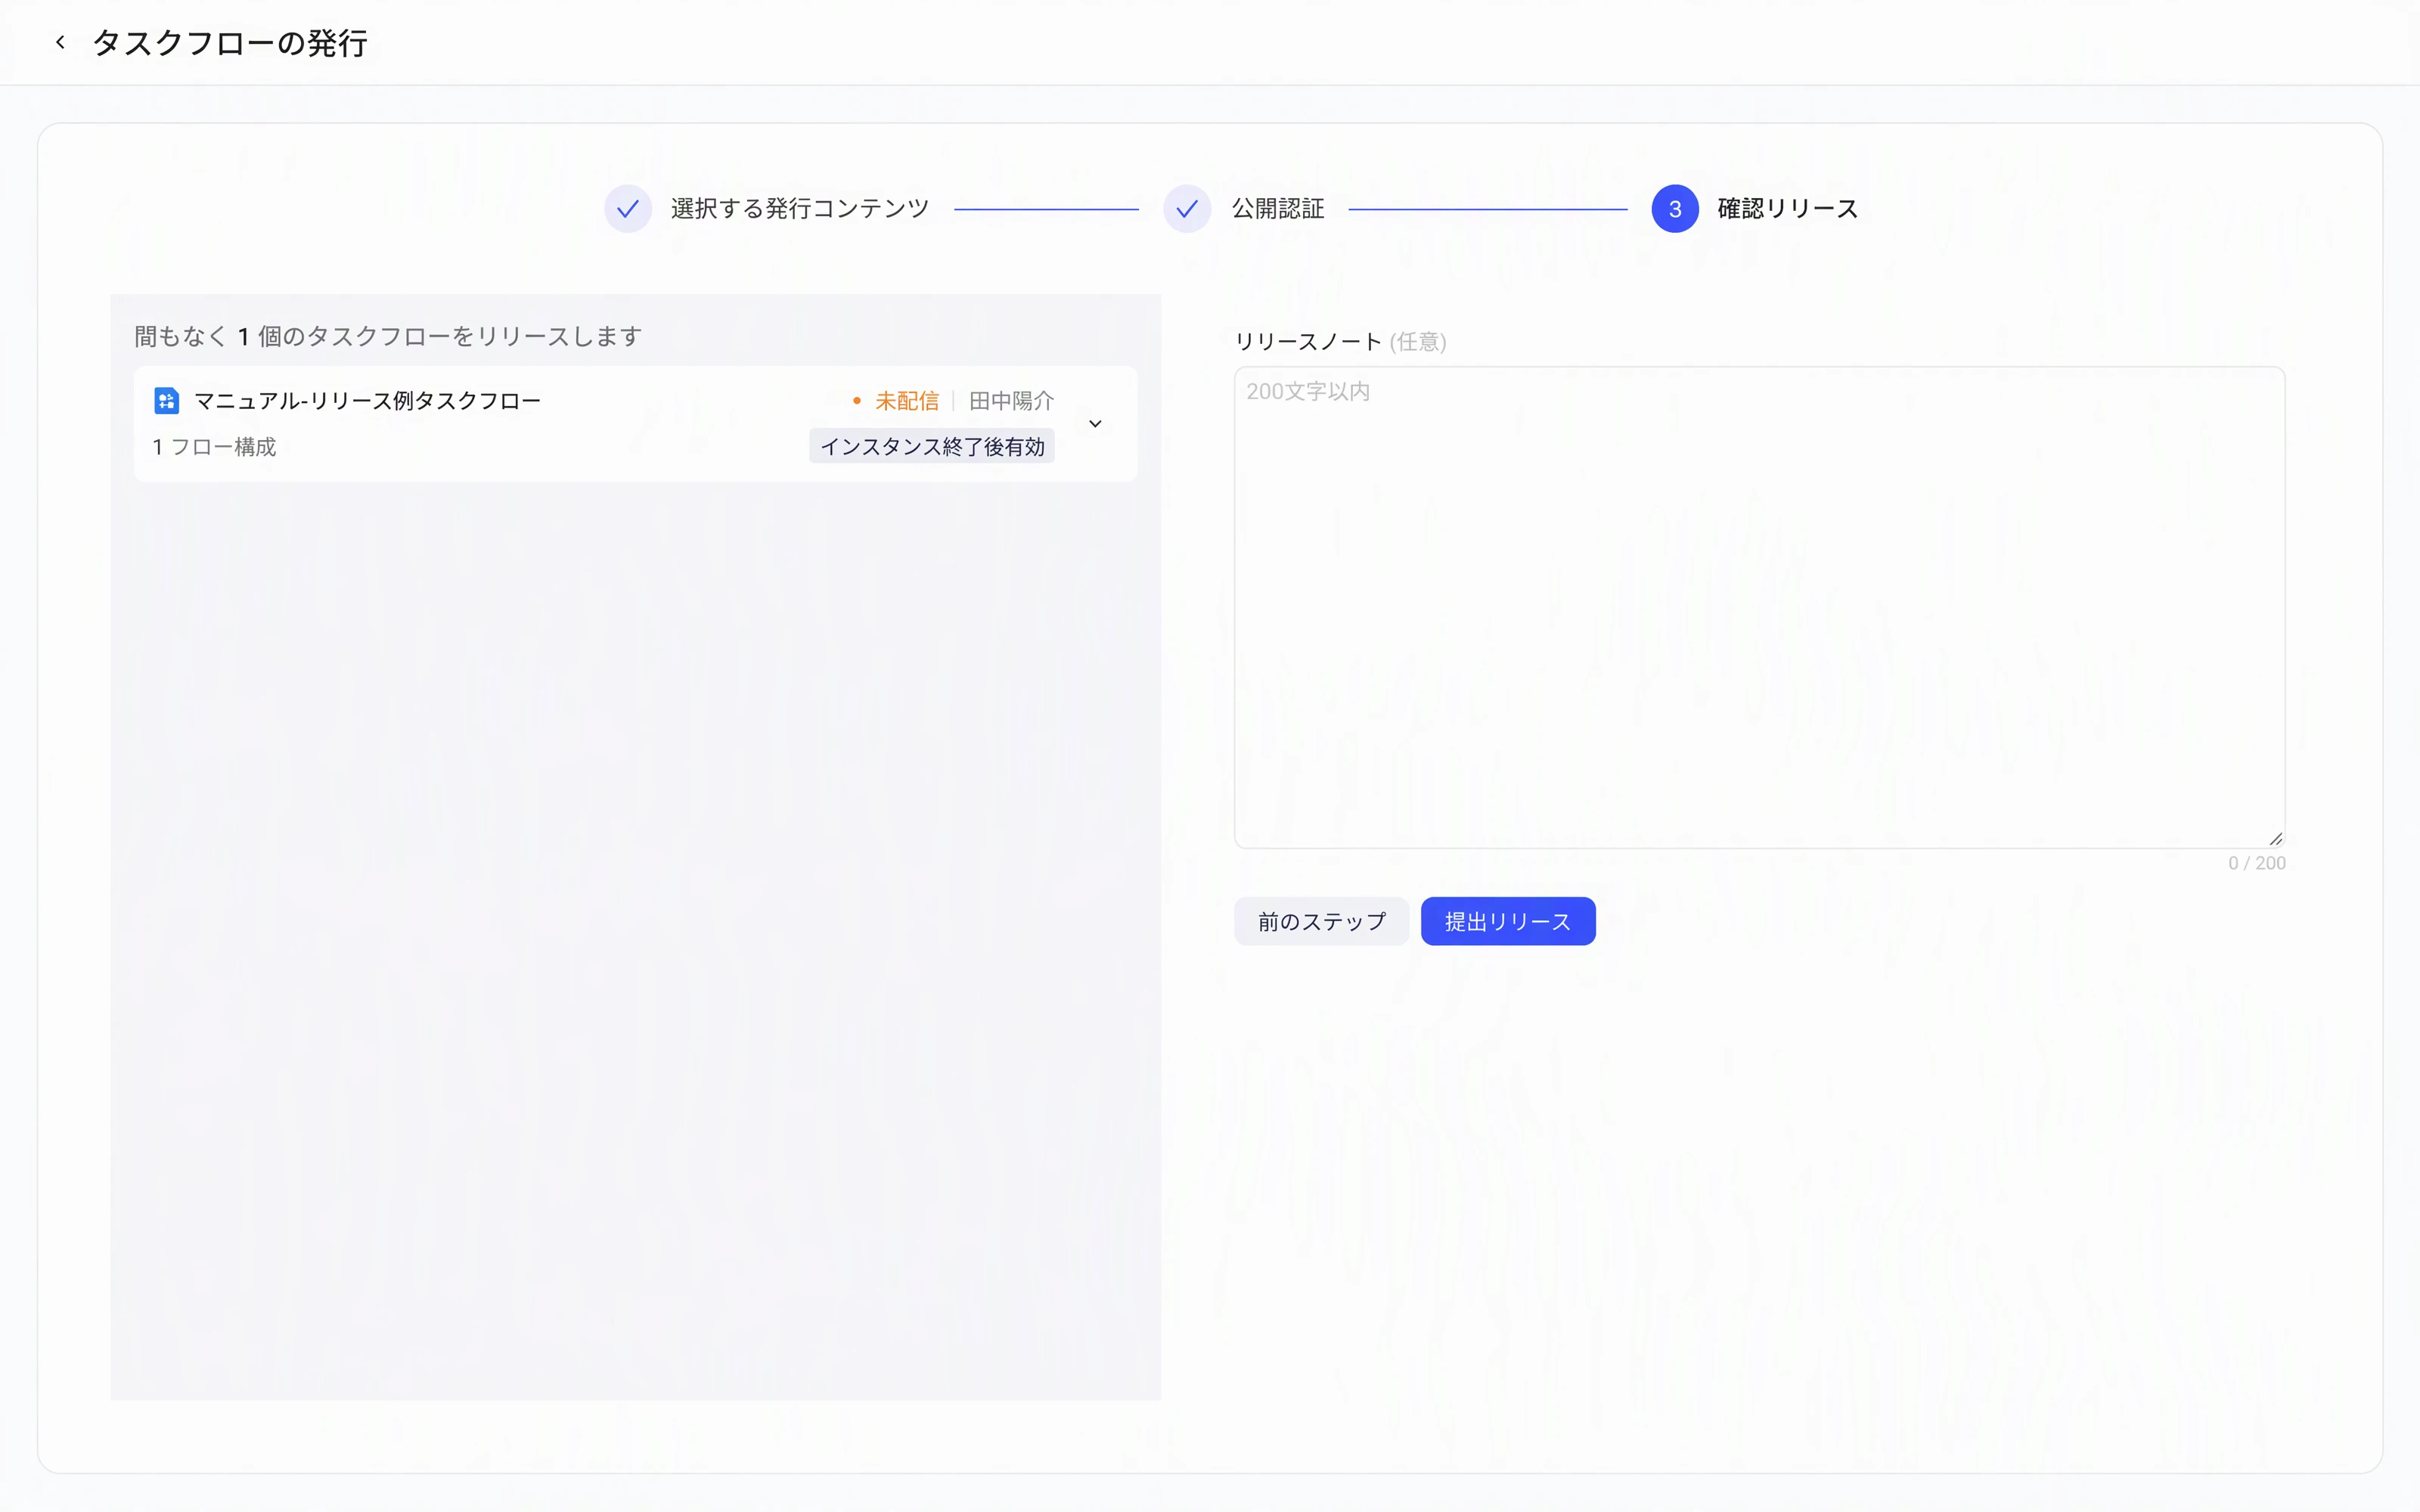
Task: Click the owner name 田中陽介
Action: (x=1011, y=401)
